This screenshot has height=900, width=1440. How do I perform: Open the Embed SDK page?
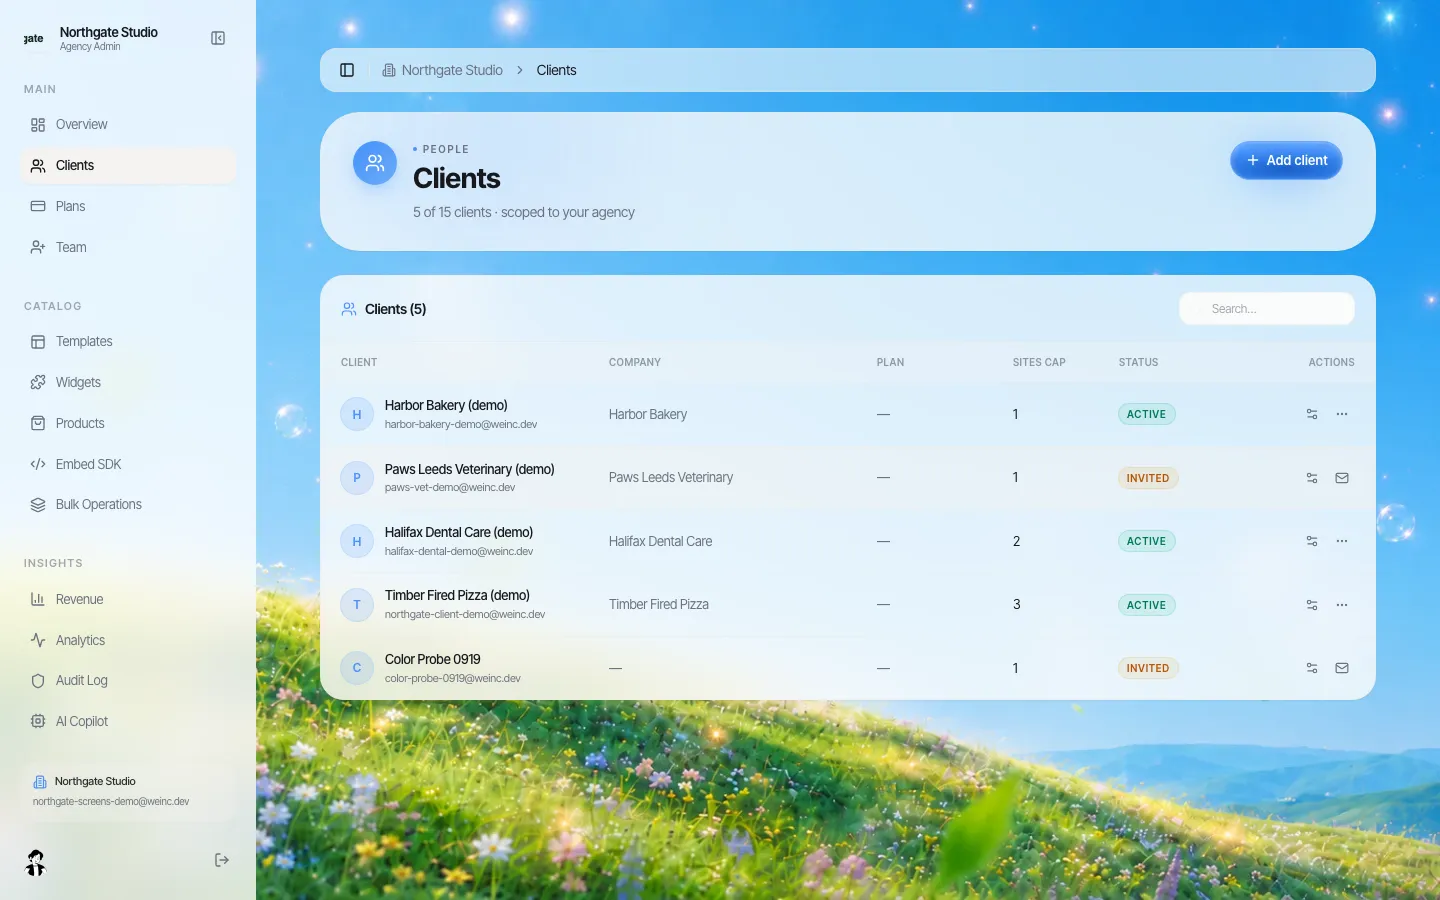click(128, 464)
